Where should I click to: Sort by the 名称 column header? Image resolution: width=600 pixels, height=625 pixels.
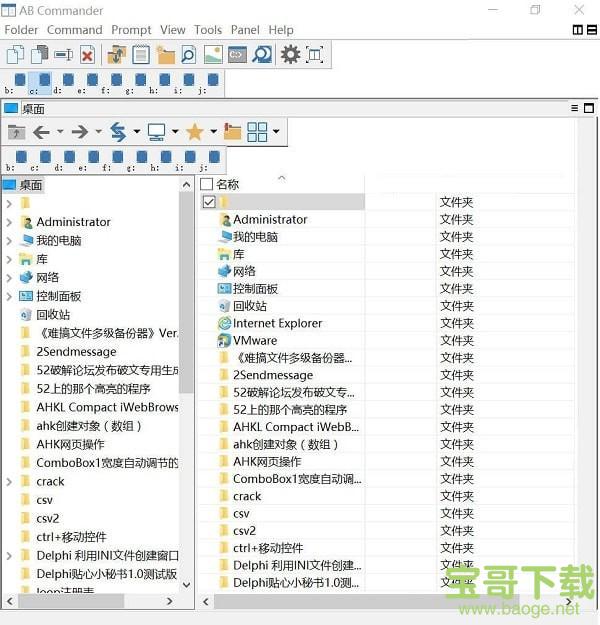pyautogui.click(x=228, y=184)
